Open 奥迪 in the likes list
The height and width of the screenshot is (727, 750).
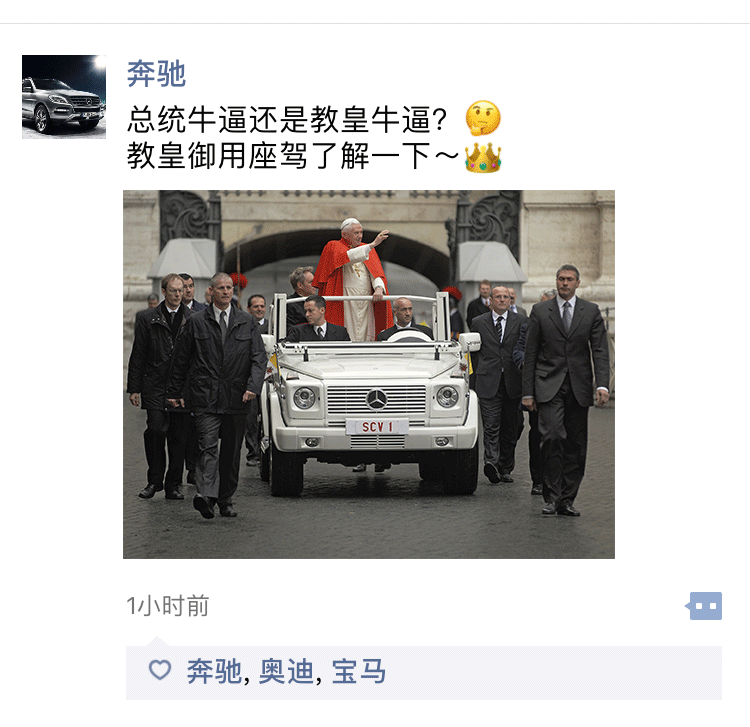(x=286, y=671)
